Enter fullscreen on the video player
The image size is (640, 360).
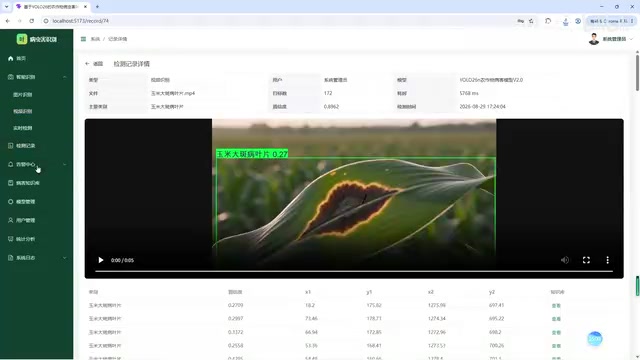coord(586,260)
